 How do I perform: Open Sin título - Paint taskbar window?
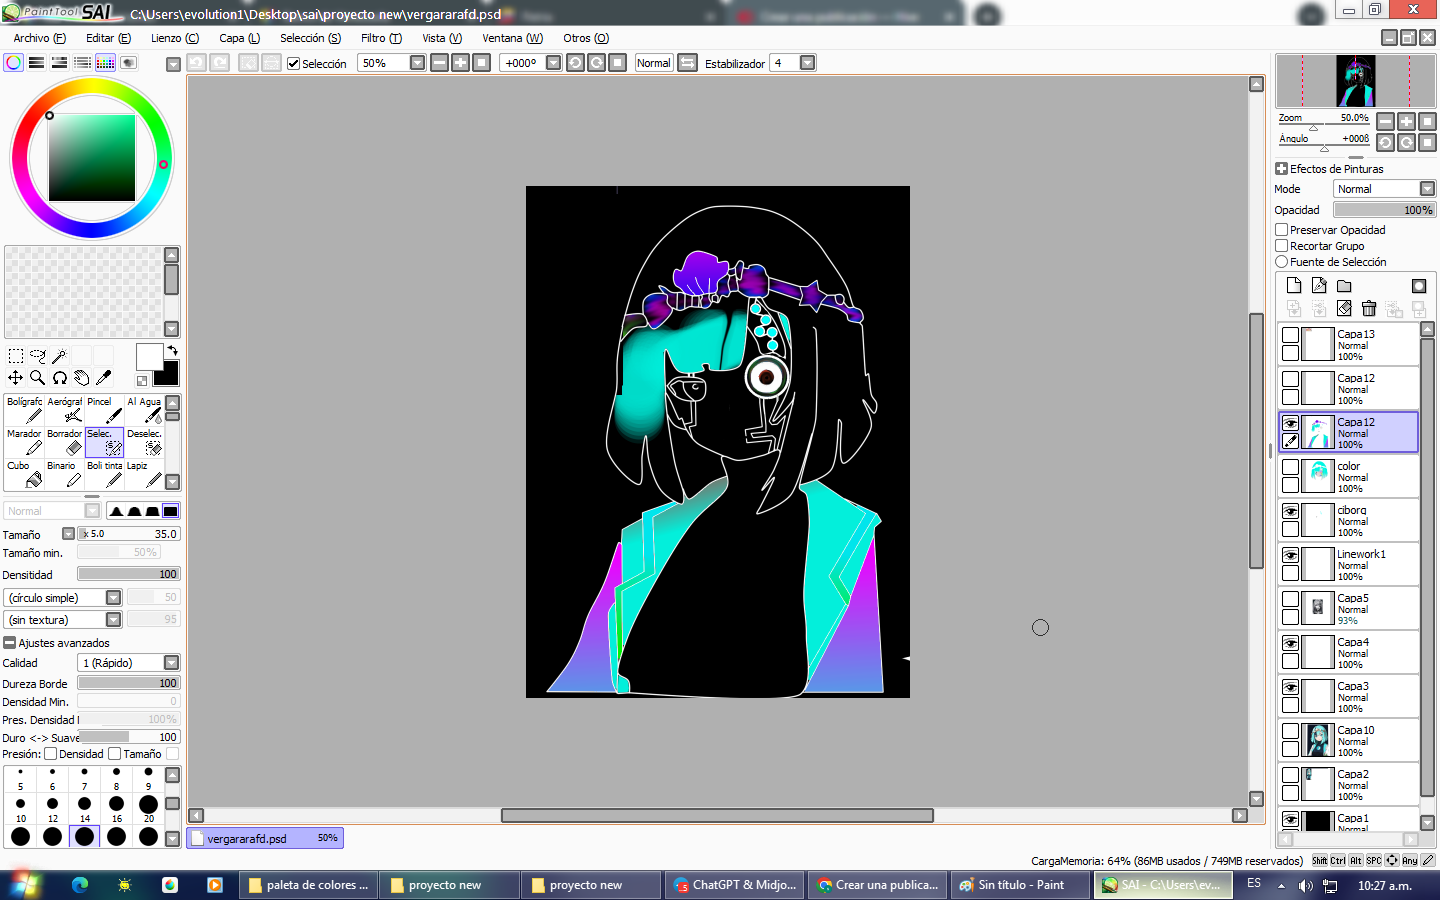click(1021, 885)
